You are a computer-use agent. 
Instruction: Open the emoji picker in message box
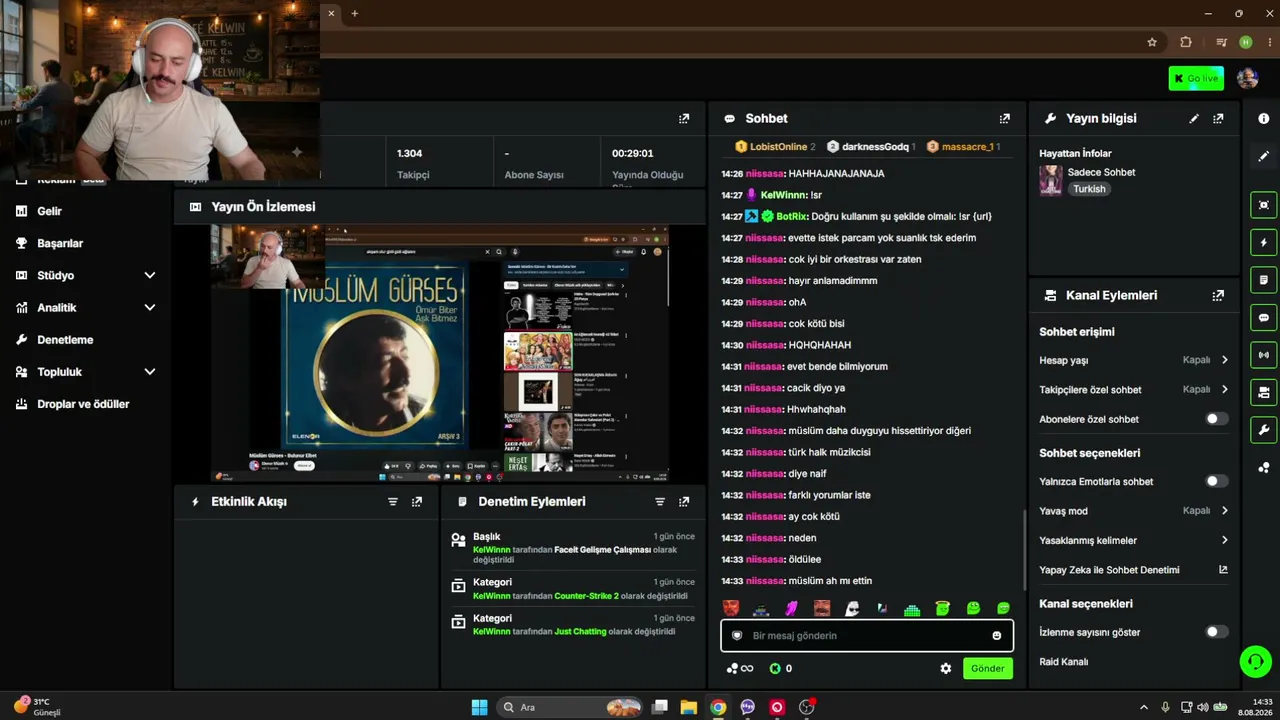[997, 636]
